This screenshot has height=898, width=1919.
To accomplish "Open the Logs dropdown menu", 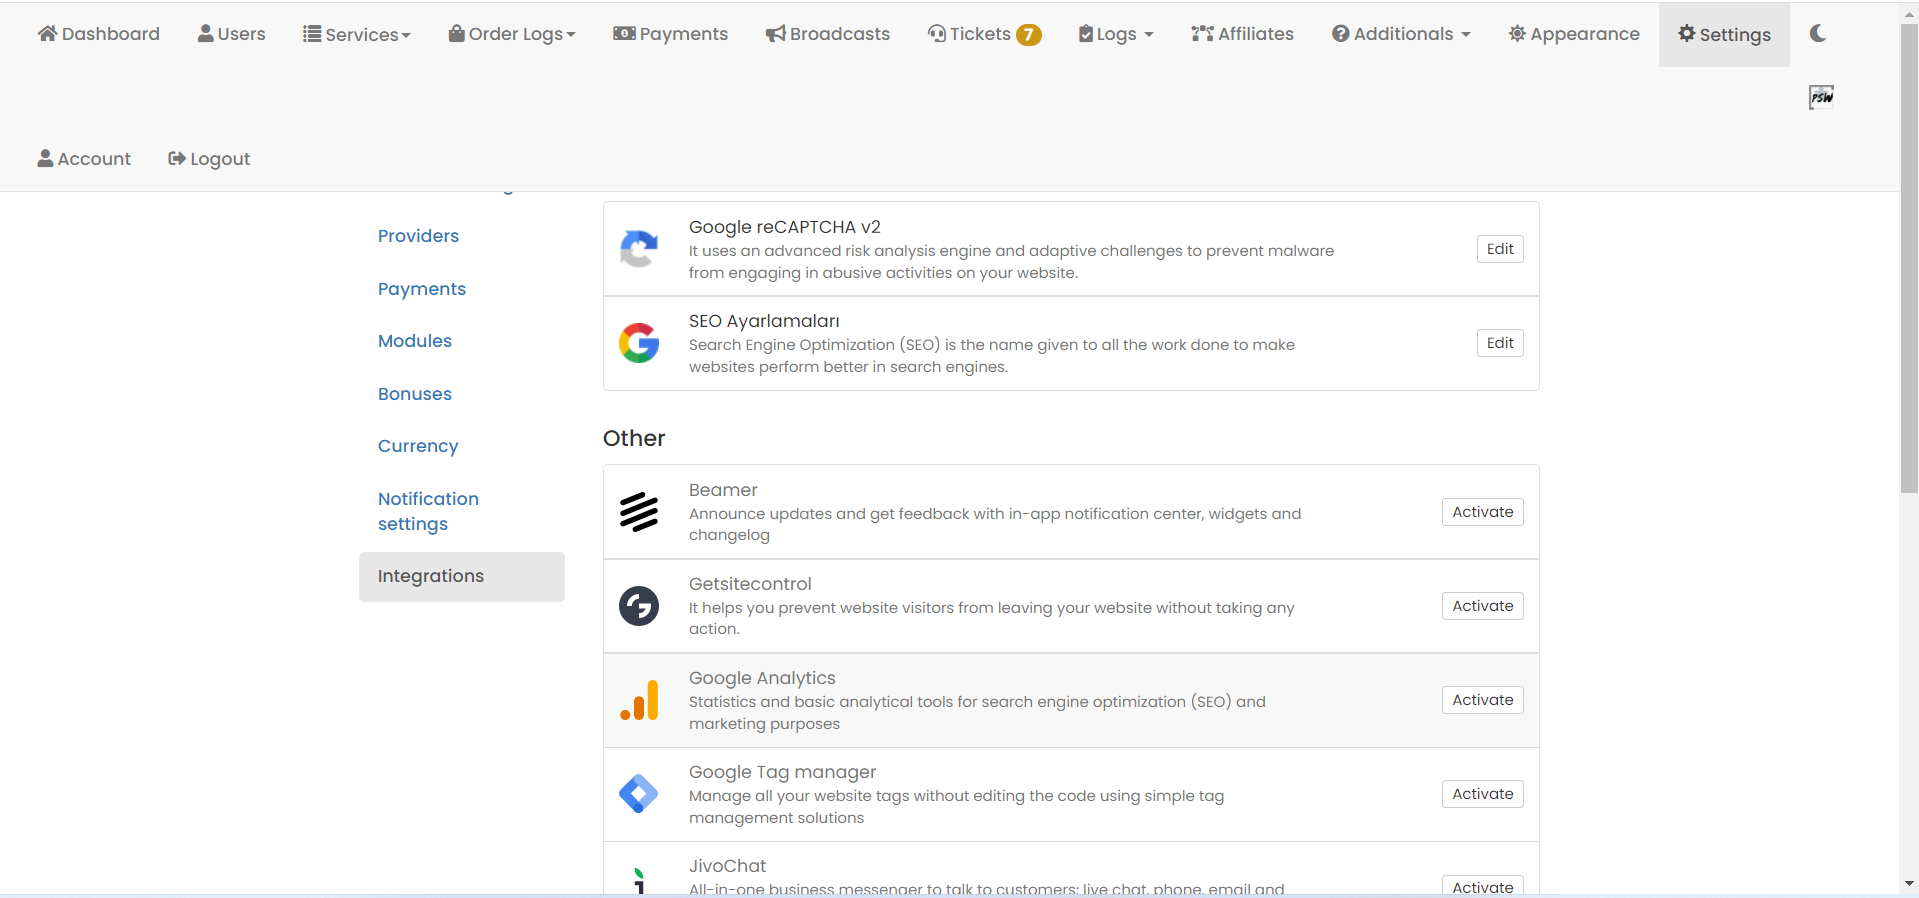I will (x=1116, y=33).
